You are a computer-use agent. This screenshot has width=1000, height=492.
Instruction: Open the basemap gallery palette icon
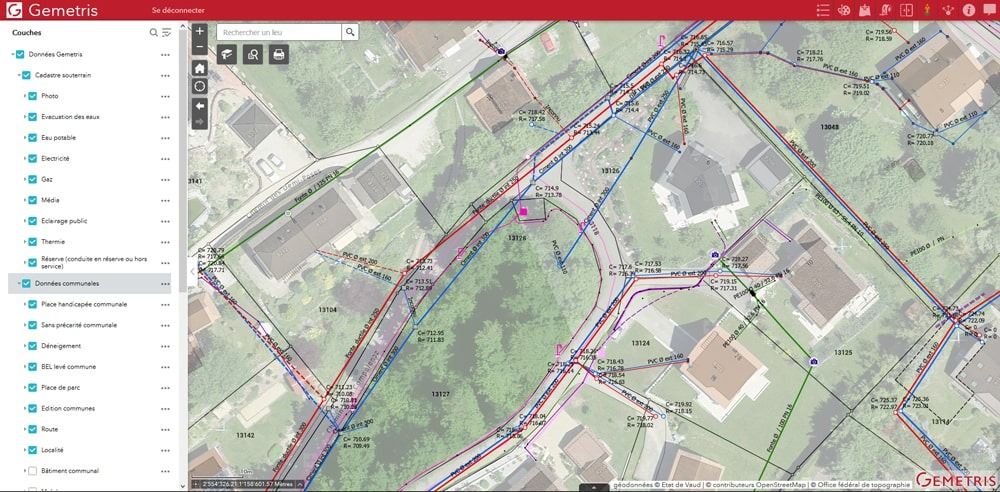click(842, 10)
